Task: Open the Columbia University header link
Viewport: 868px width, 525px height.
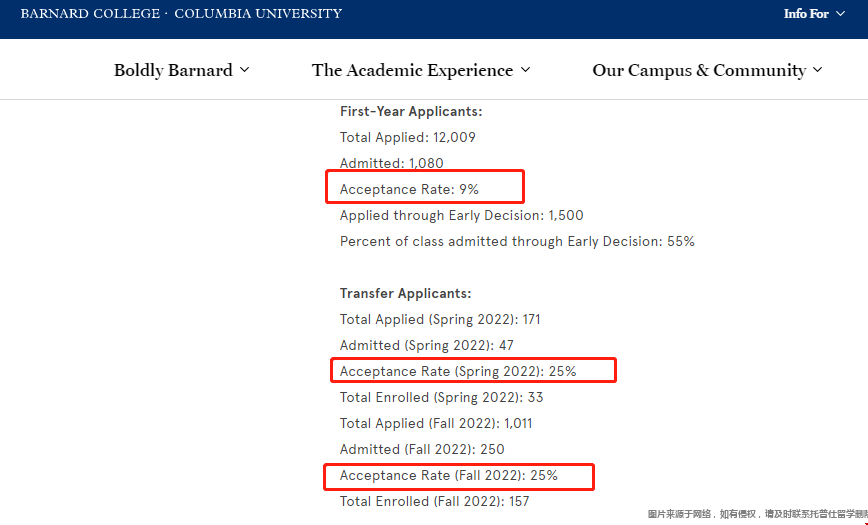Action: pyautogui.click(x=258, y=14)
